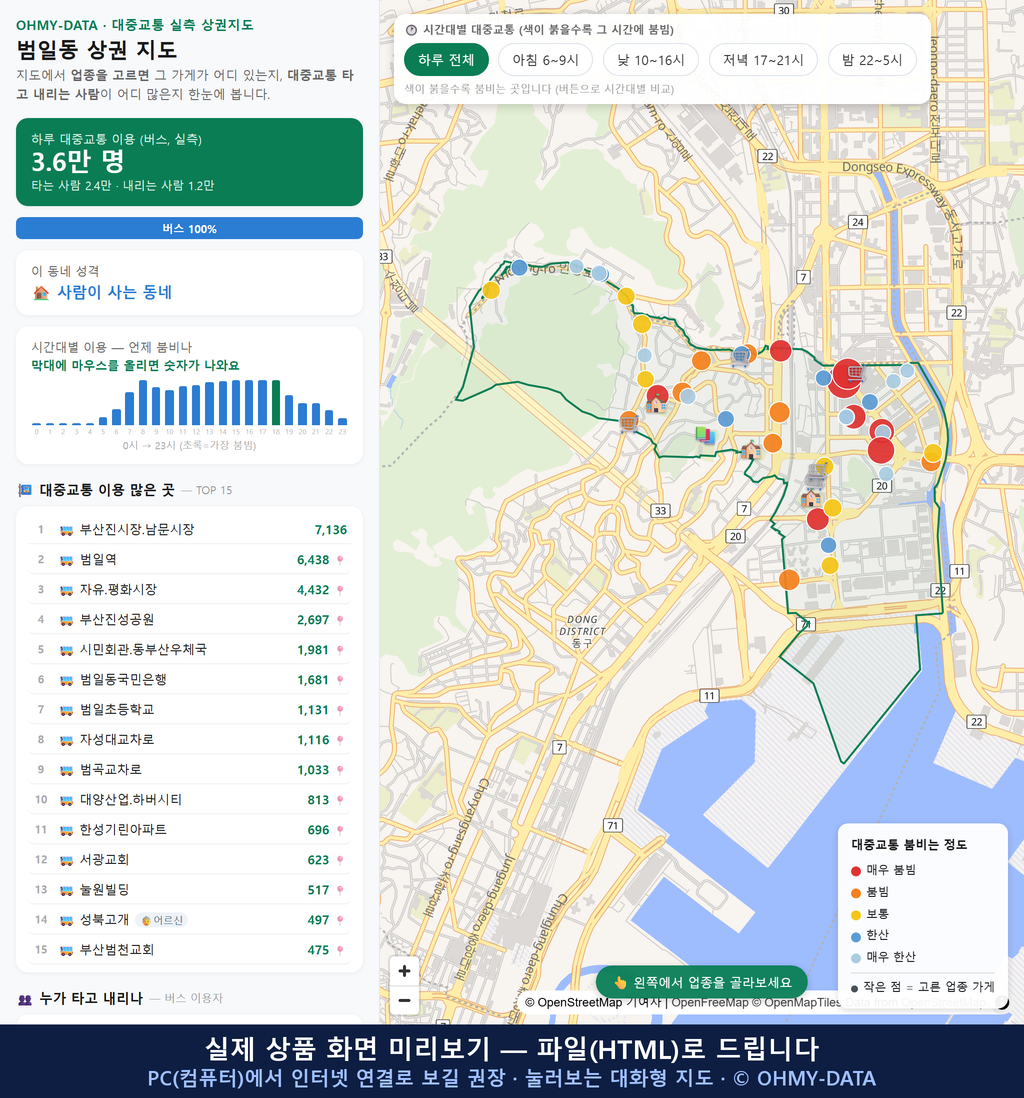Click the 범일동 상권 지도 title
This screenshot has width=1024, height=1098.
[97, 50]
